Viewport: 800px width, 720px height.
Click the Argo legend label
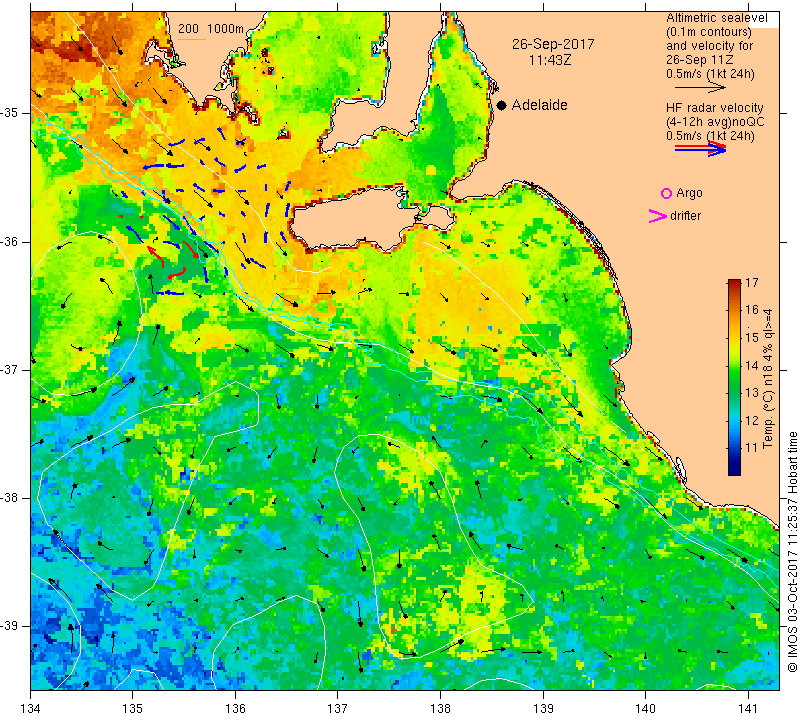tap(689, 193)
